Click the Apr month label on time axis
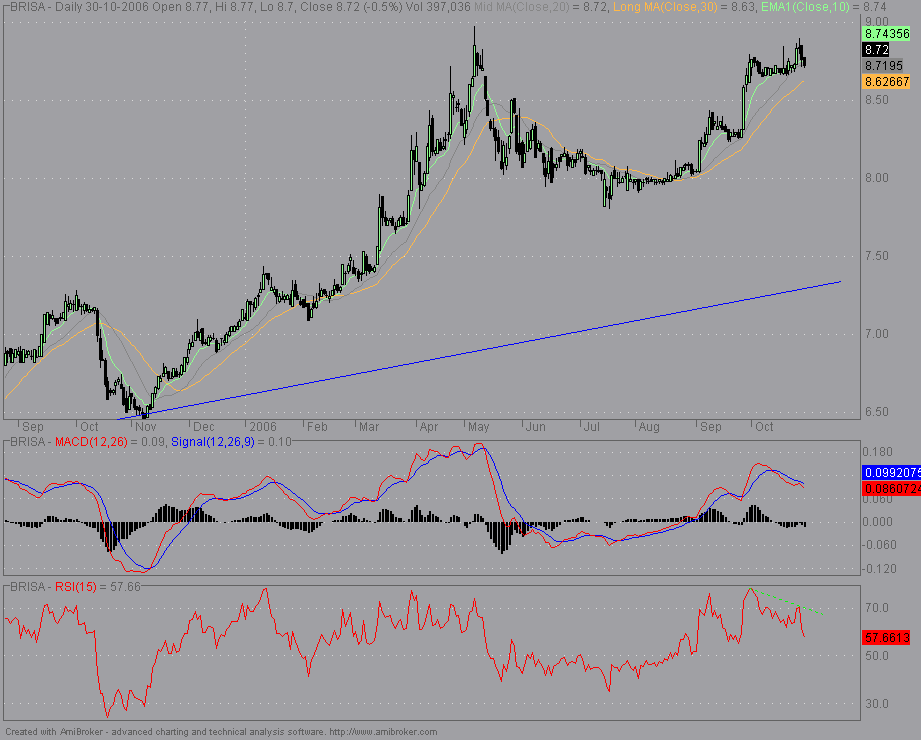Viewport: 921px width, 740px height. tap(429, 427)
